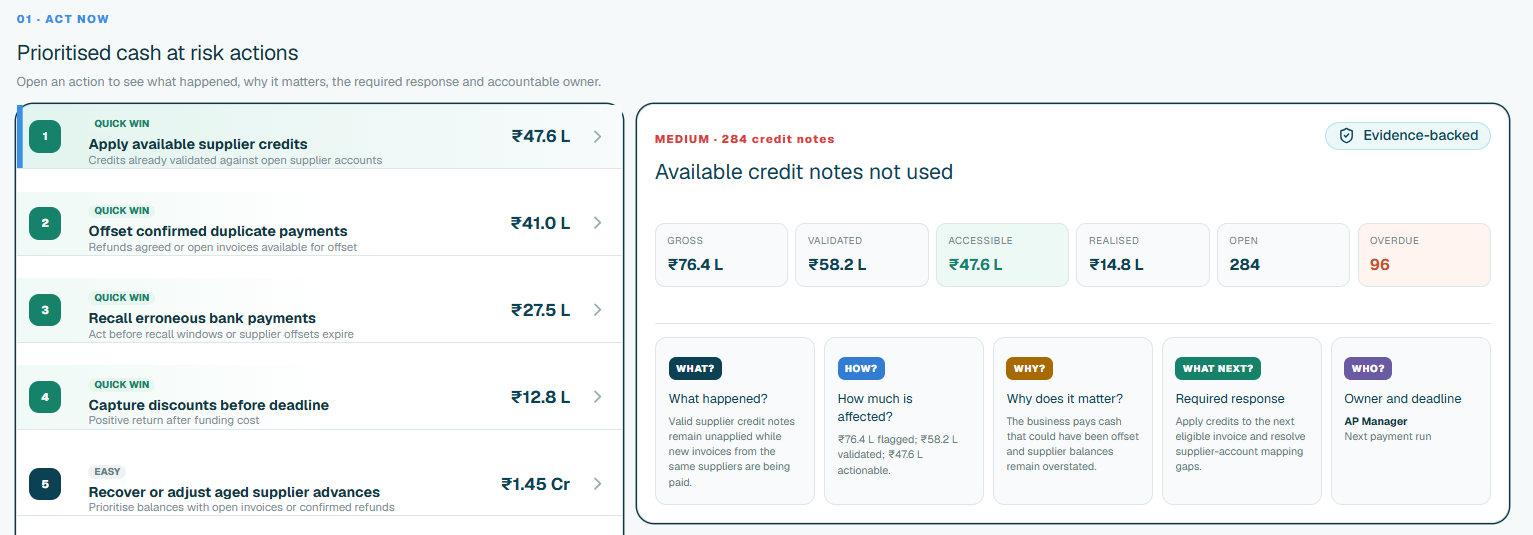Click the AP Manager owner name
This screenshot has width=1533, height=535.
click(1376, 422)
